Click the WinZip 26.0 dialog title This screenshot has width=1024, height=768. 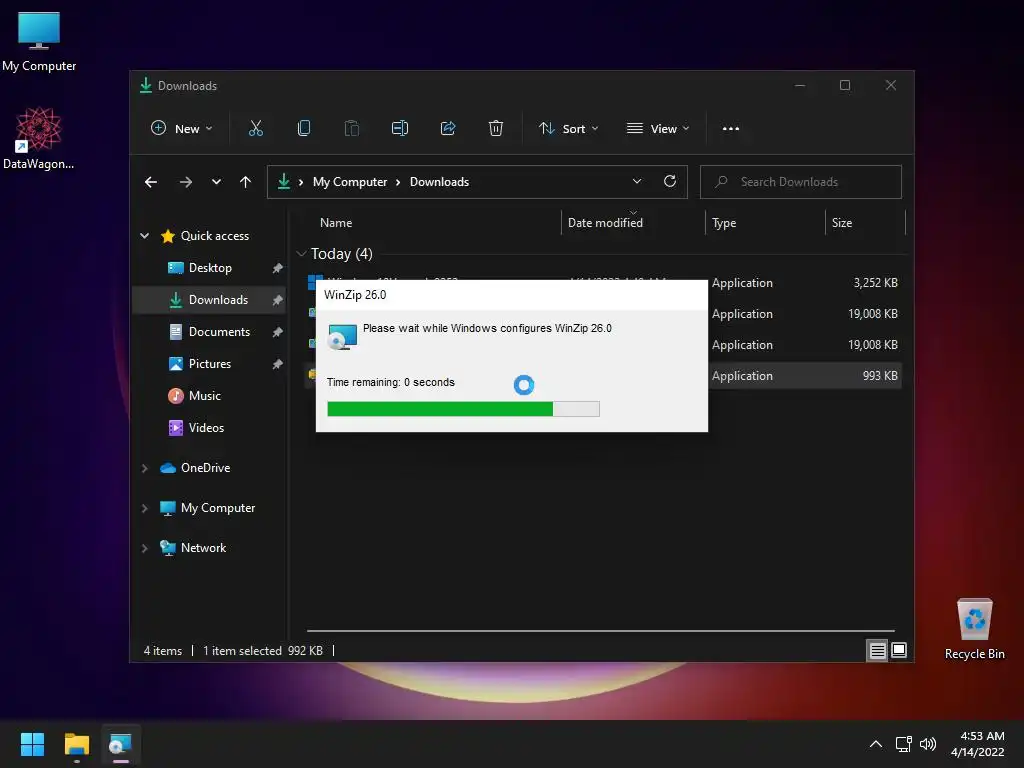point(355,295)
